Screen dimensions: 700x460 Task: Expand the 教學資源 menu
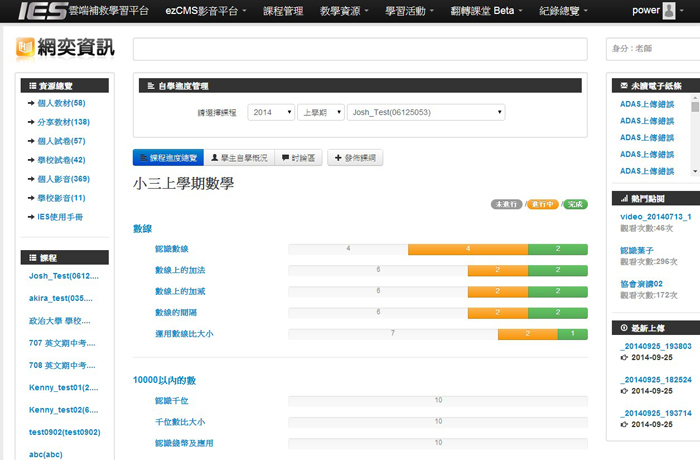click(x=344, y=11)
